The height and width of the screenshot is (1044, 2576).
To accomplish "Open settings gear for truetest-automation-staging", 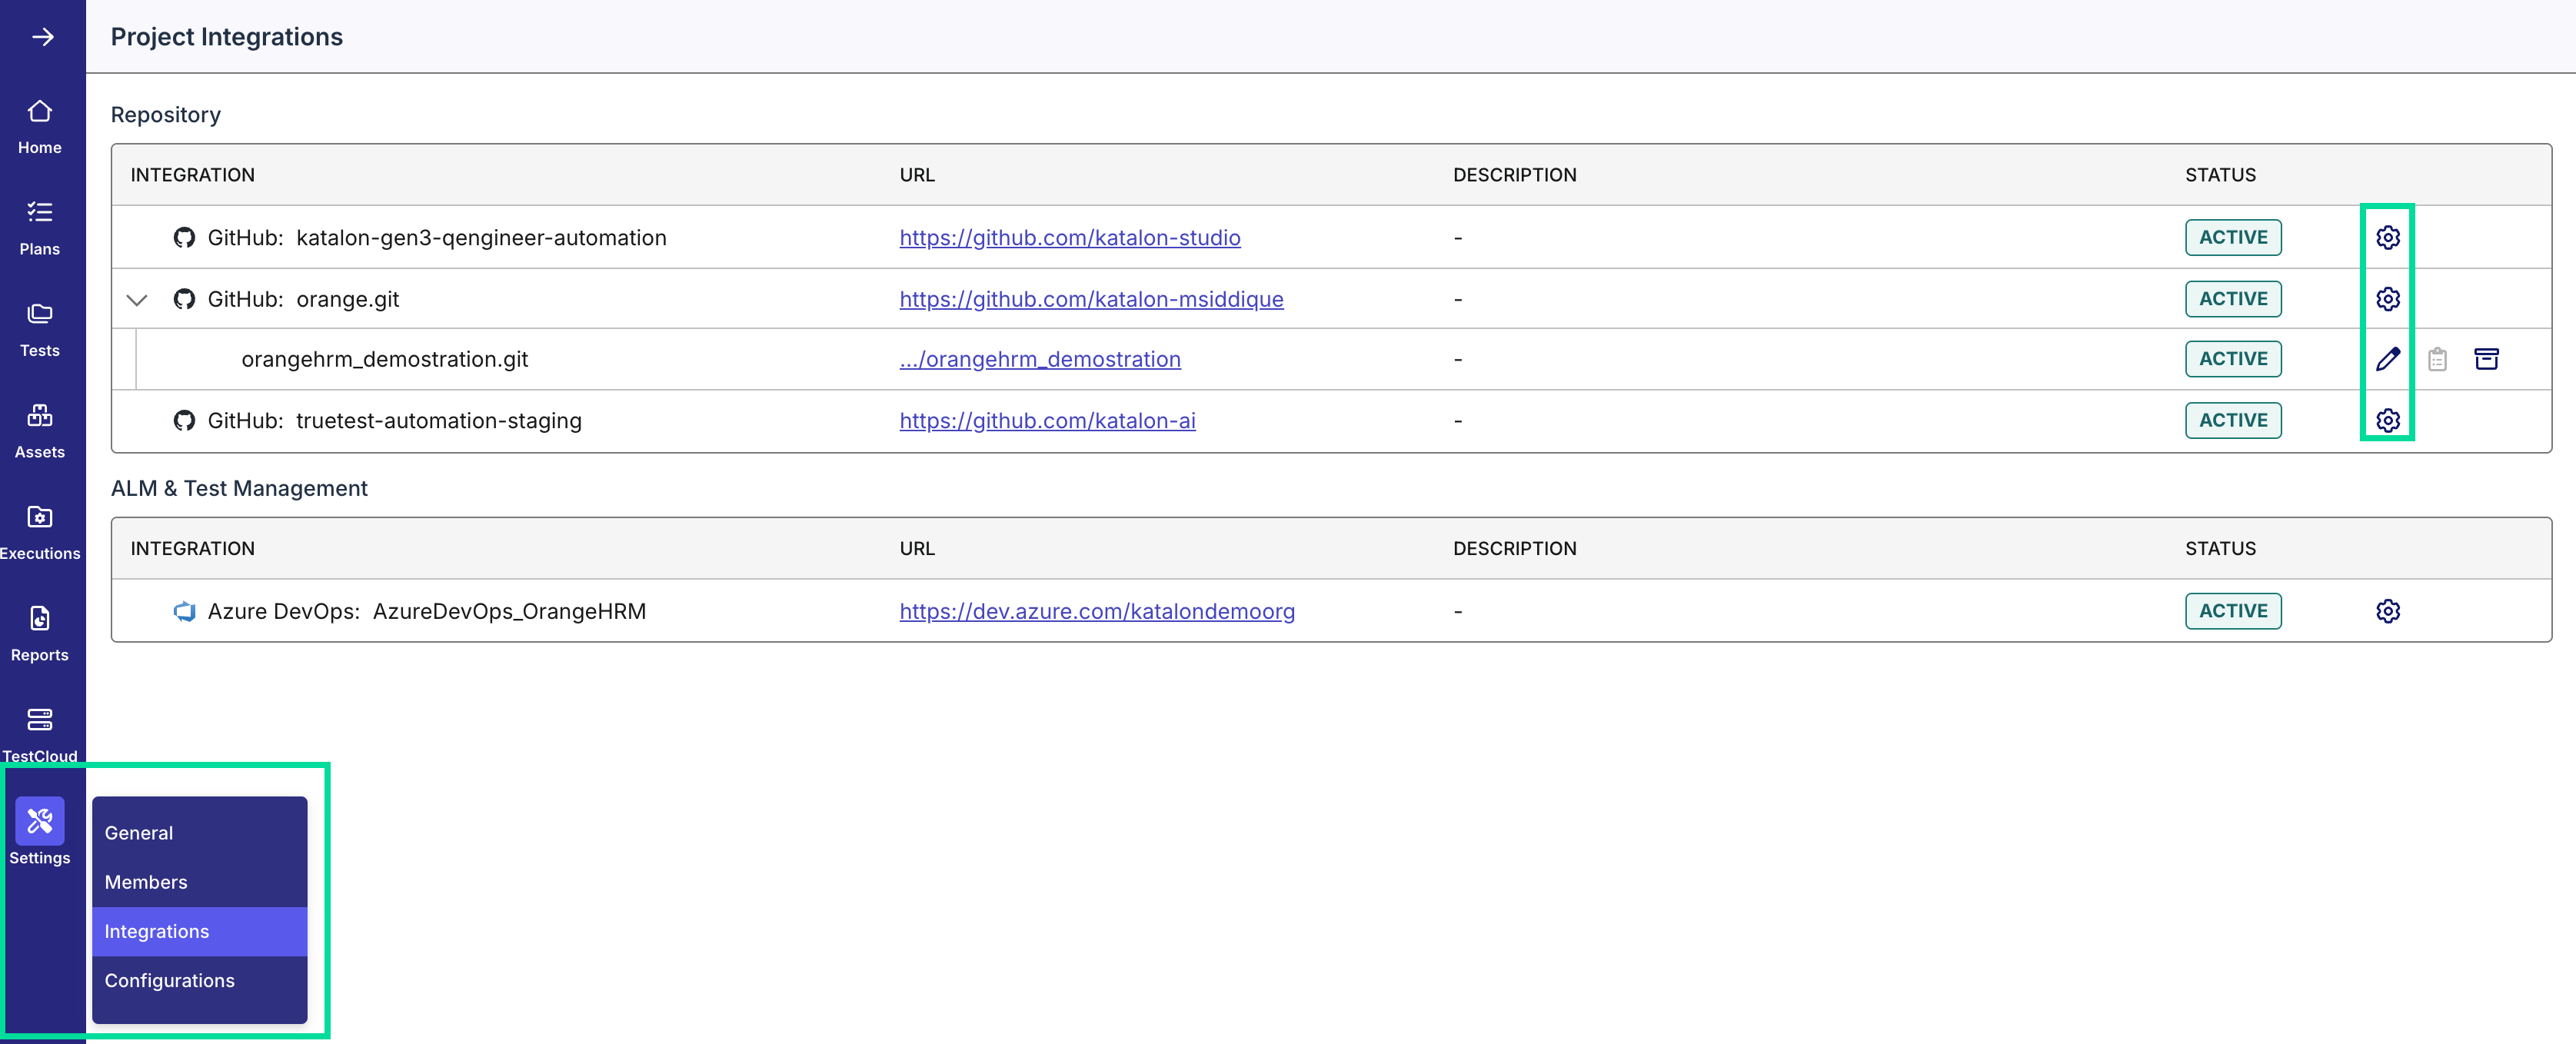I will (2388, 420).
